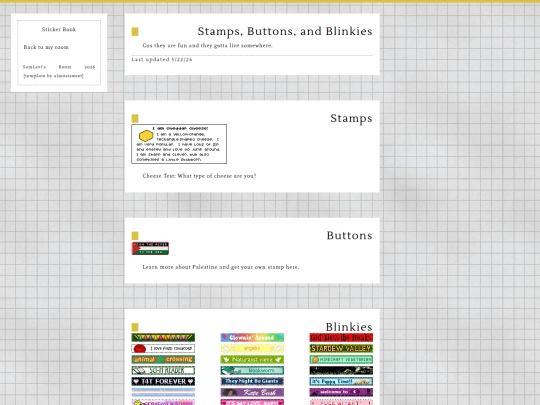Screen dimensions: 540x405
Task: Click the "They Might Be Giants" blinkie
Action: click(x=252, y=382)
